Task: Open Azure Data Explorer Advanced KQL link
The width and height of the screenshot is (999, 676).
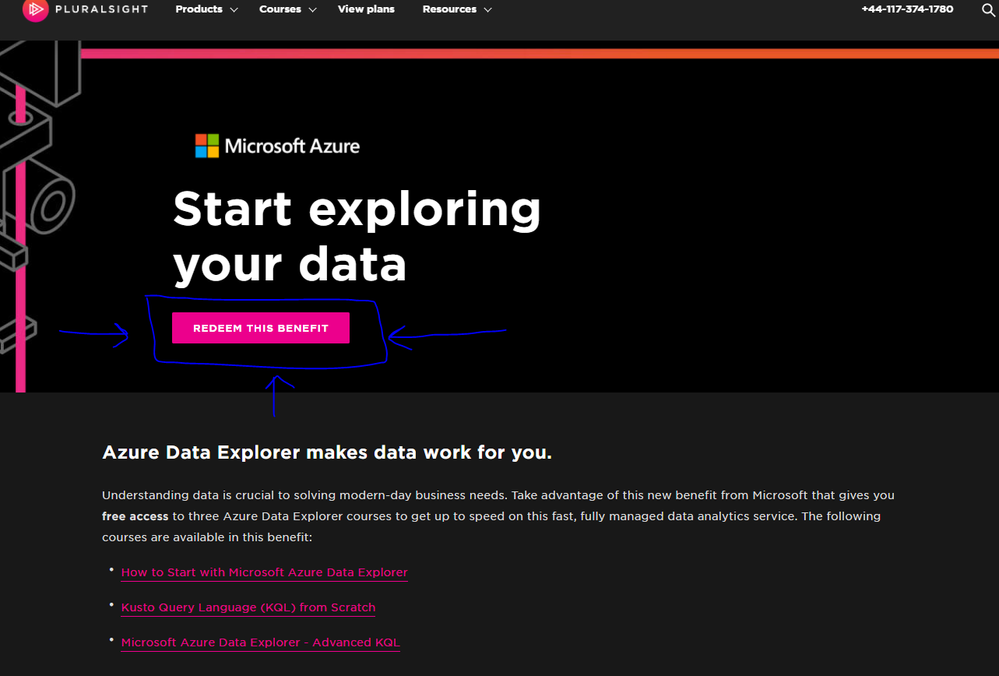Action: tap(261, 642)
